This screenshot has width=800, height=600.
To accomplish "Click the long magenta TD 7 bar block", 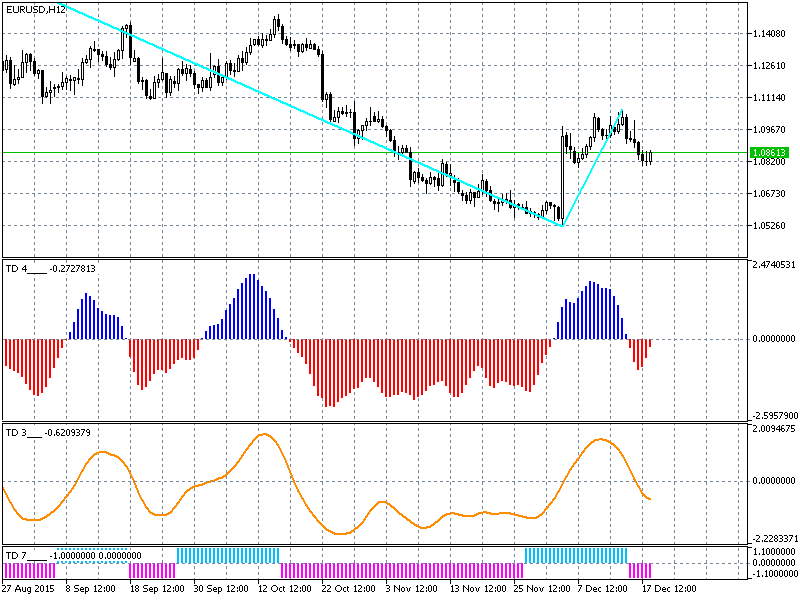I will tap(400, 570).
